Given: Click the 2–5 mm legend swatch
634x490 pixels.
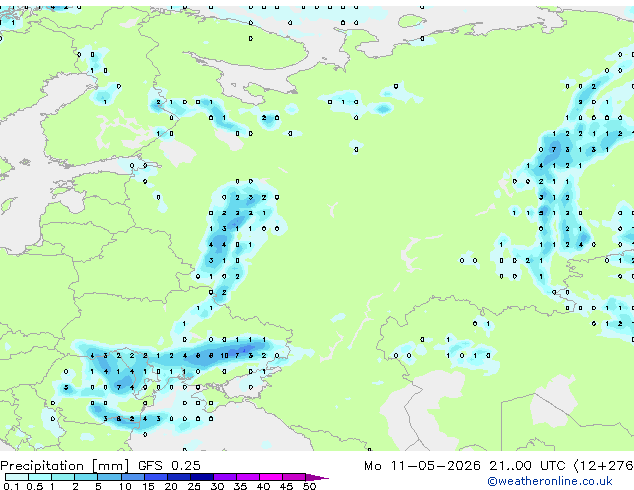Looking at the screenshot, I should 86,477.
